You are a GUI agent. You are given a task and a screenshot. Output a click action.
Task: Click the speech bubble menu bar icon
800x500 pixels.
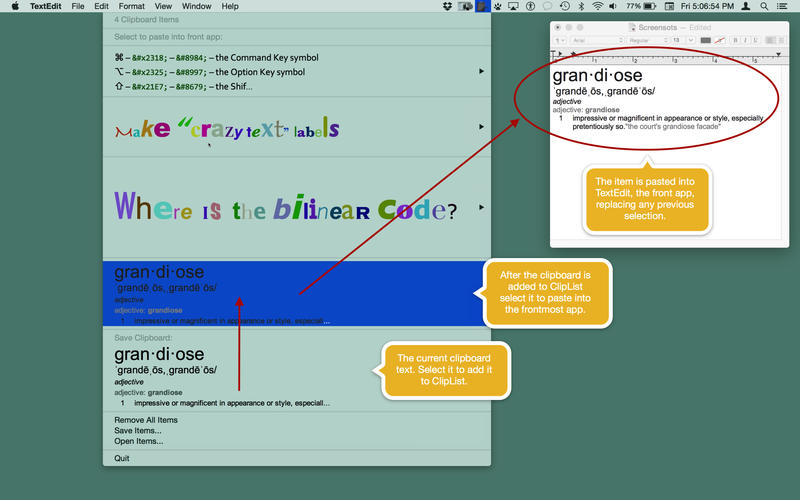[x=547, y=6]
